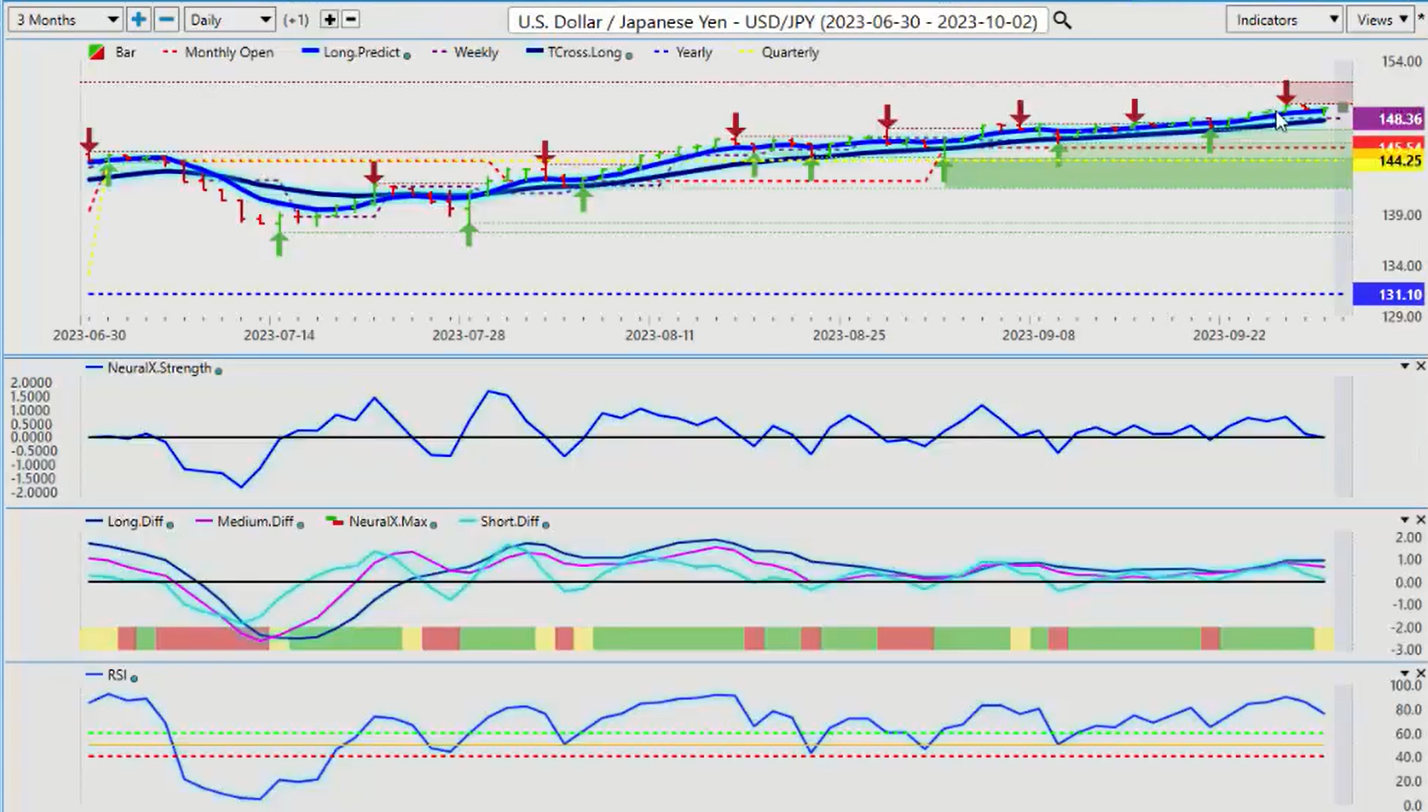1428x812 pixels.
Task: Open the Views dropdown
Action: click(1382, 19)
